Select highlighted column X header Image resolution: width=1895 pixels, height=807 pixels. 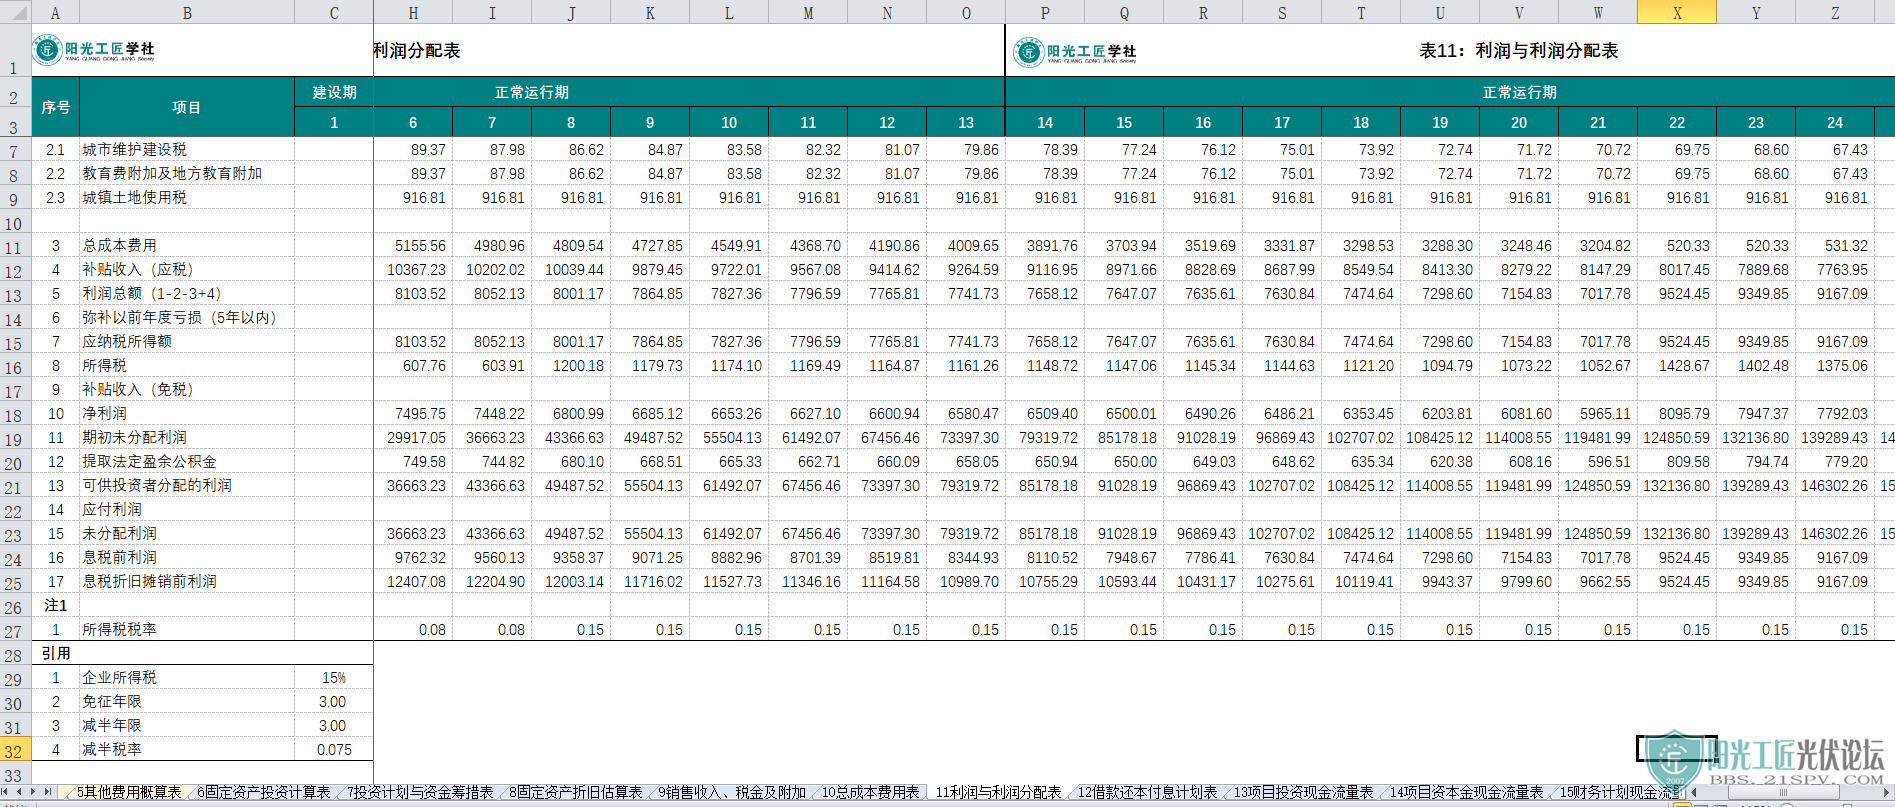pyautogui.click(x=1677, y=12)
